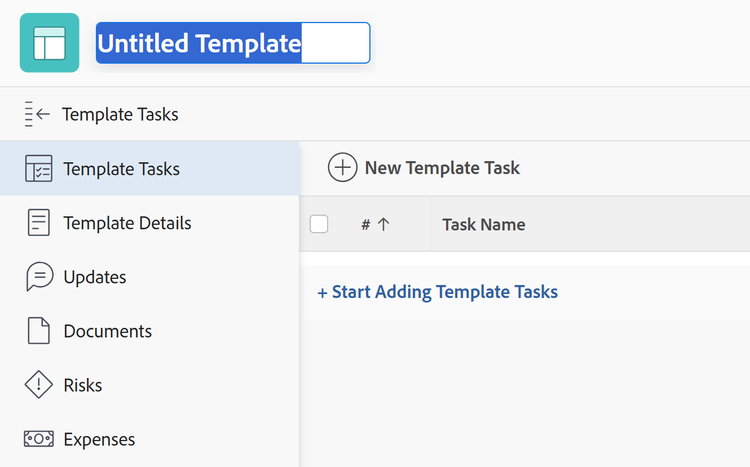Open the Documents section
Viewport: 750px width, 467px height.
coord(107,331)
